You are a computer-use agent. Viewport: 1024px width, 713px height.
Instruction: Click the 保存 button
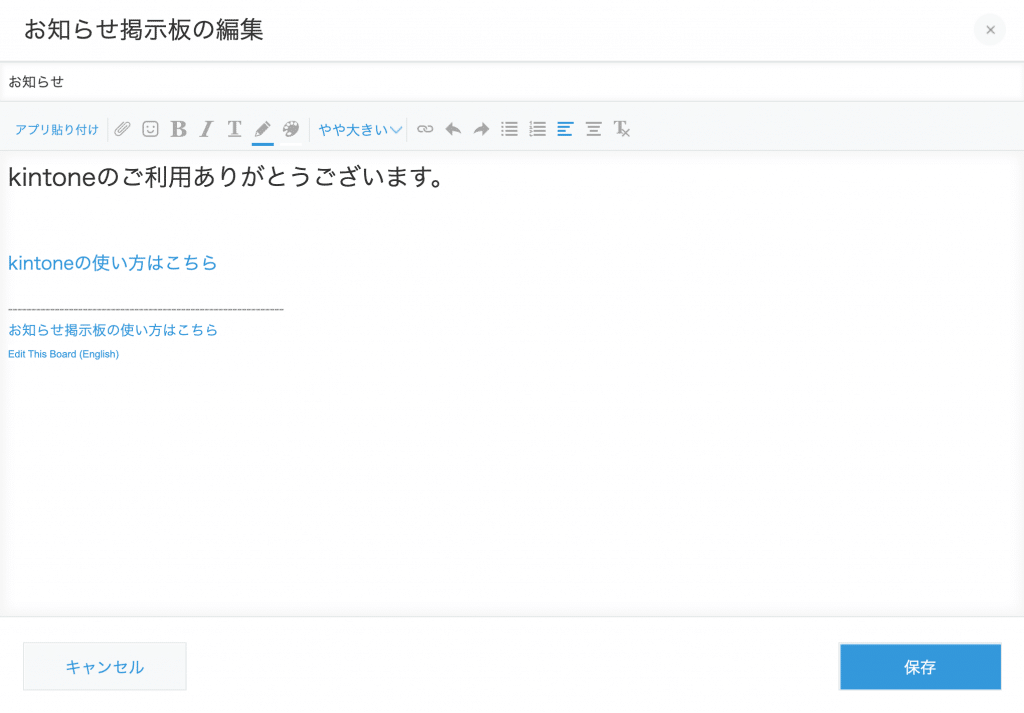click(x=920, y=667)
